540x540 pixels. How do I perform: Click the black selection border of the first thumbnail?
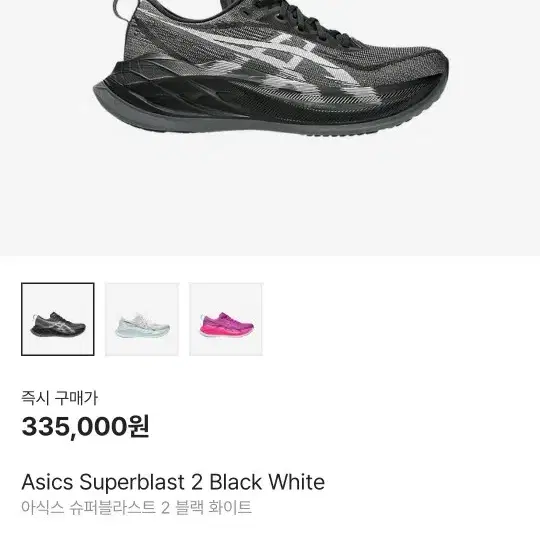point(58,283)
